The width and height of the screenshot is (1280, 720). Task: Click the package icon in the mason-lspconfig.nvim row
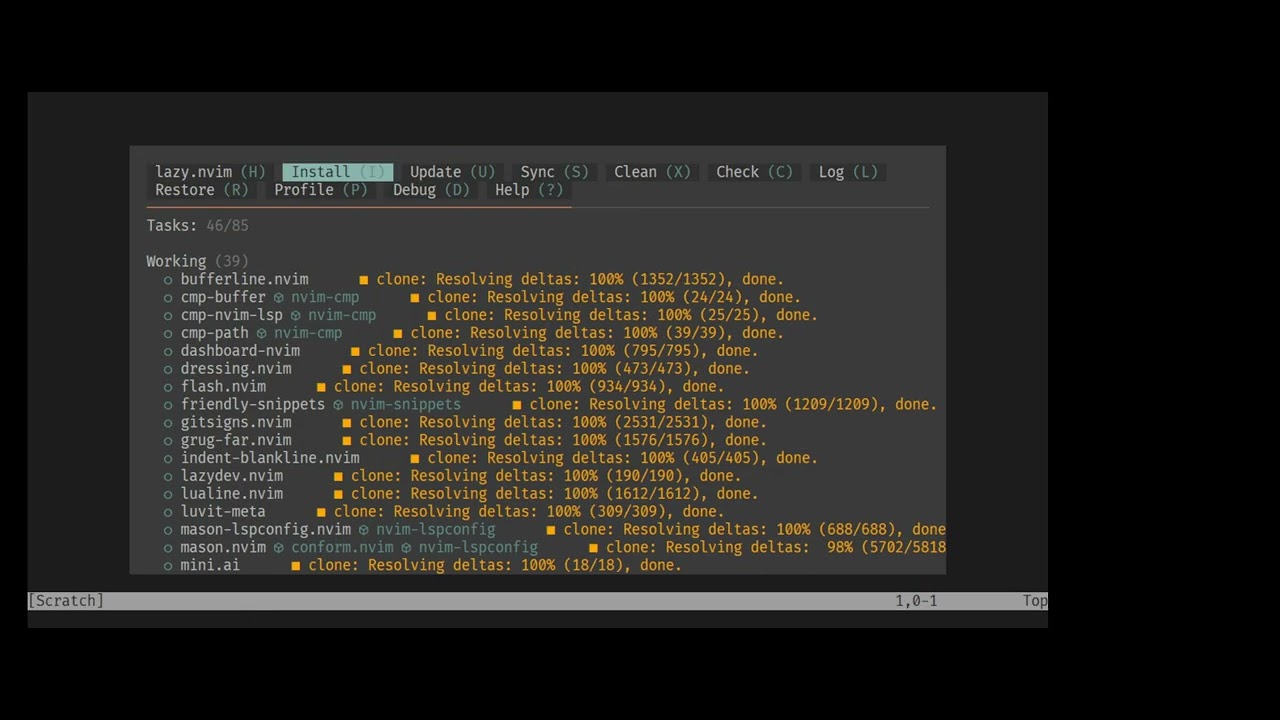coord(364,530)
